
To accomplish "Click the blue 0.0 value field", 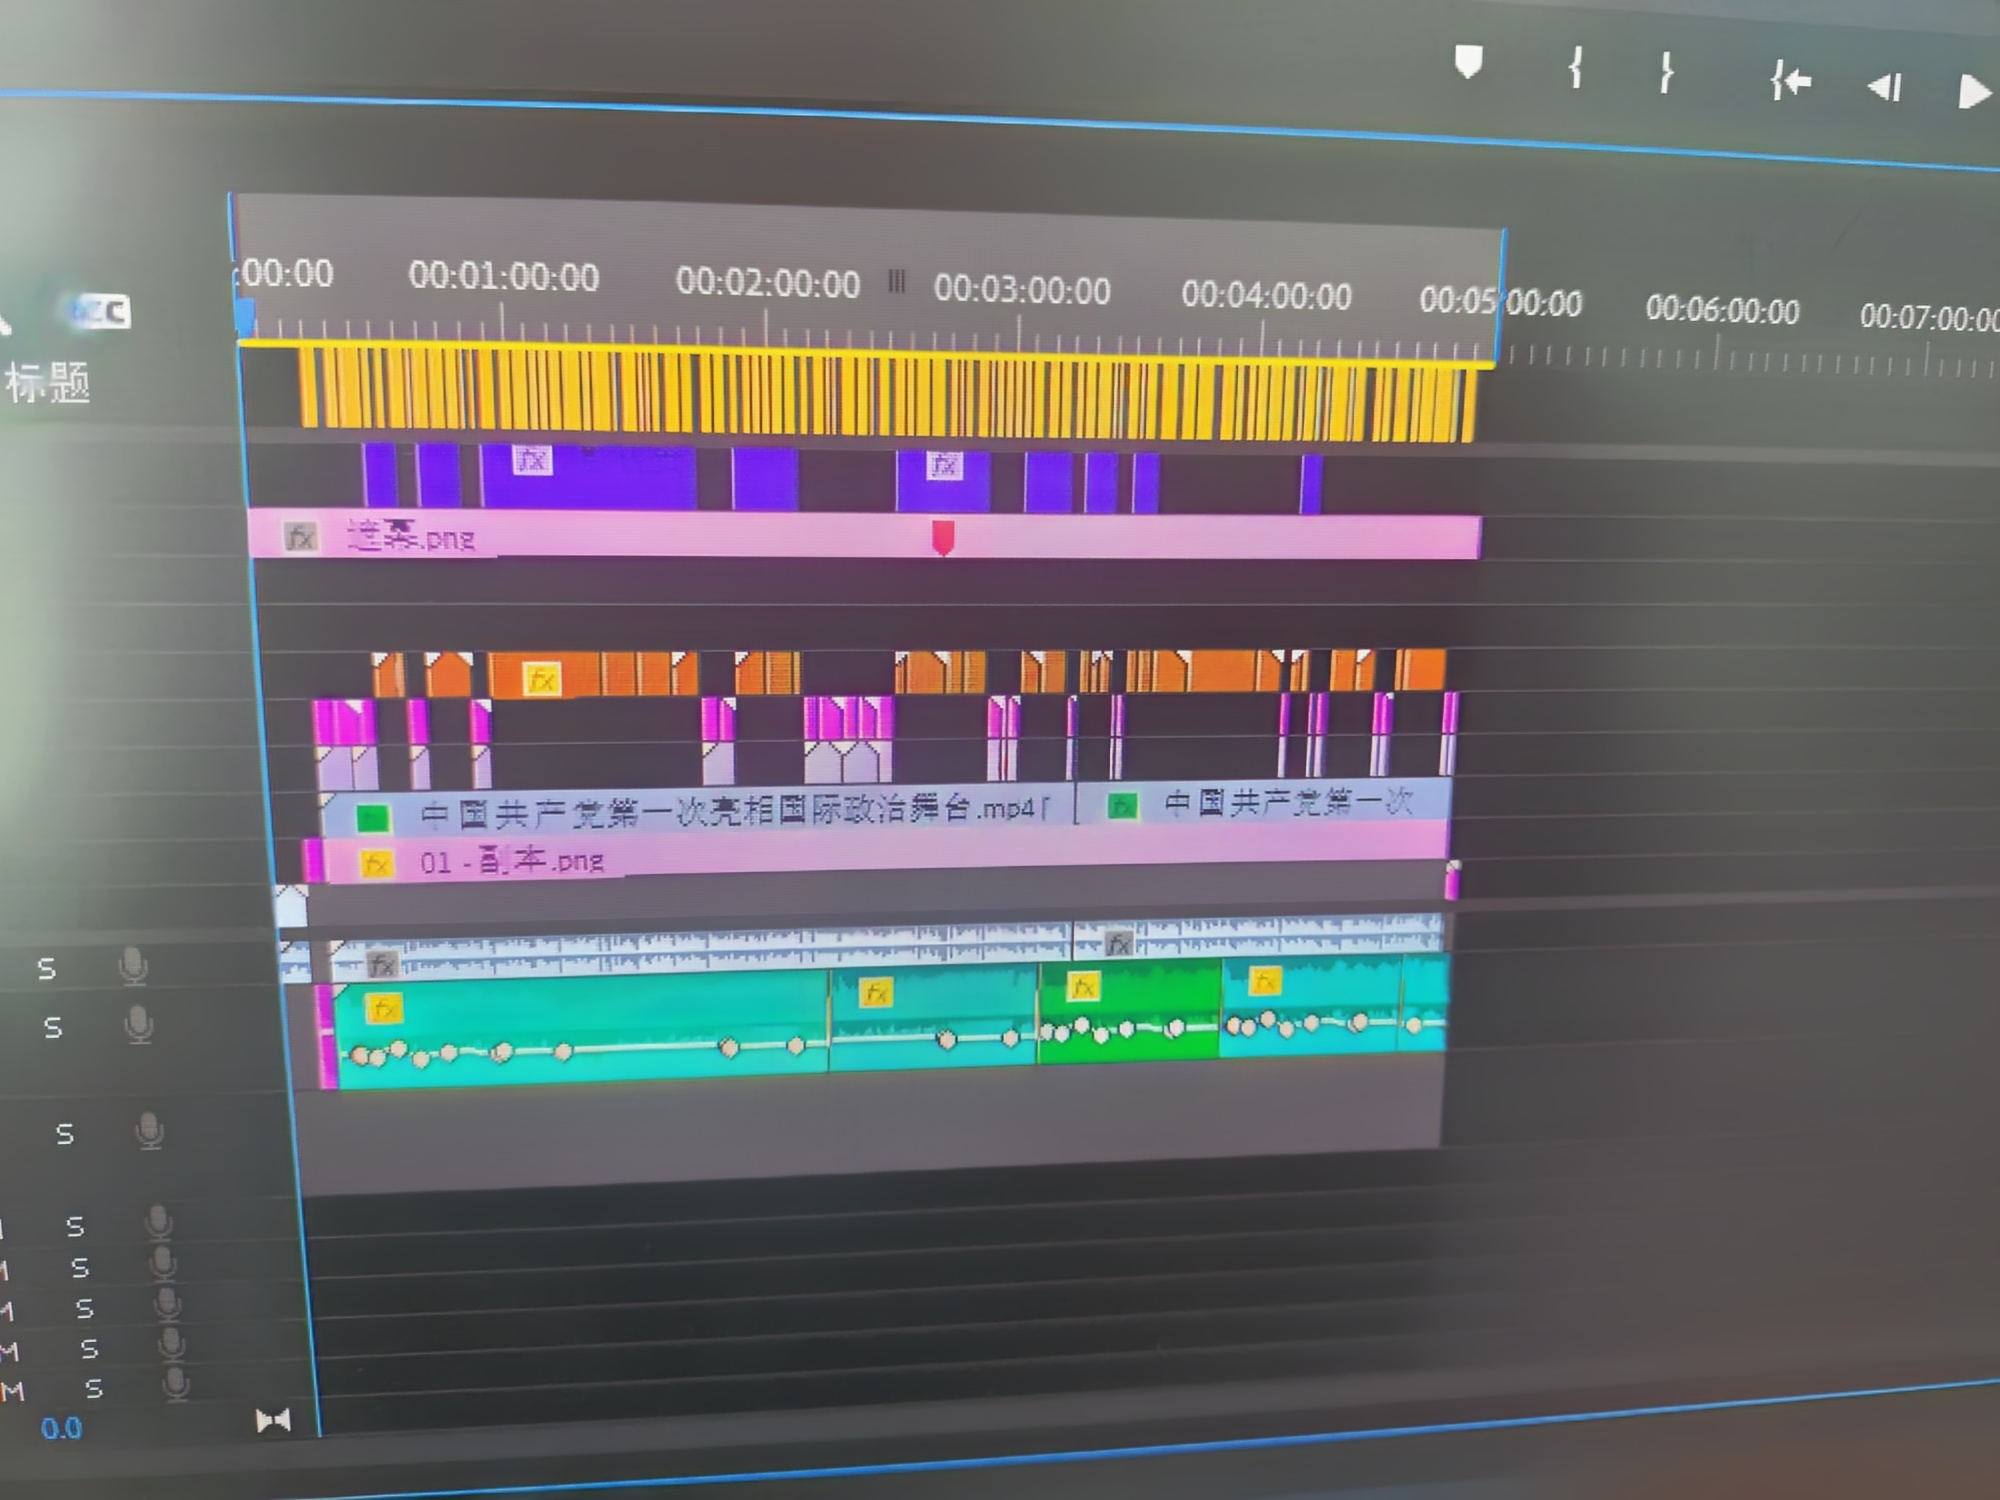I will point(61,1428).
